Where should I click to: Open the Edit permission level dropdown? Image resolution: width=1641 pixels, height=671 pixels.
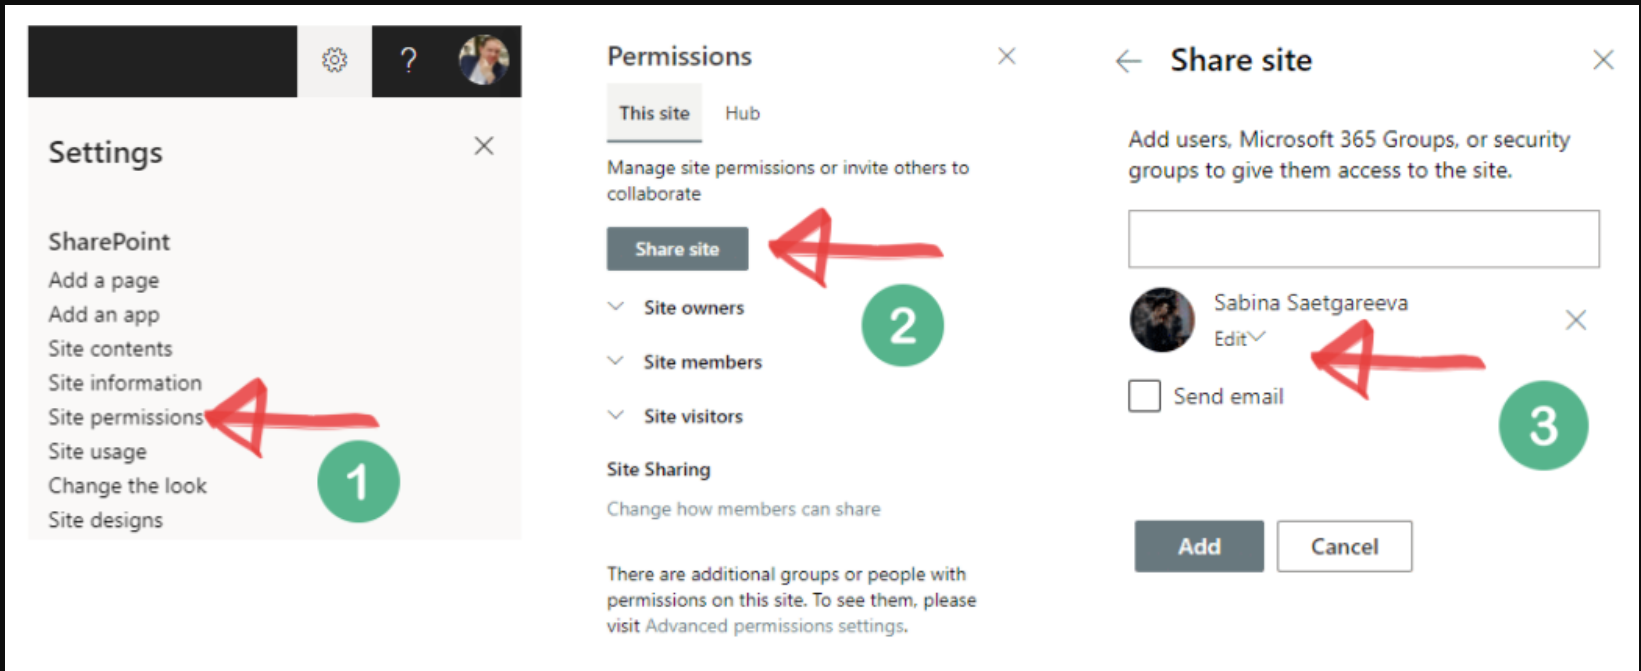click(1239, 339)
